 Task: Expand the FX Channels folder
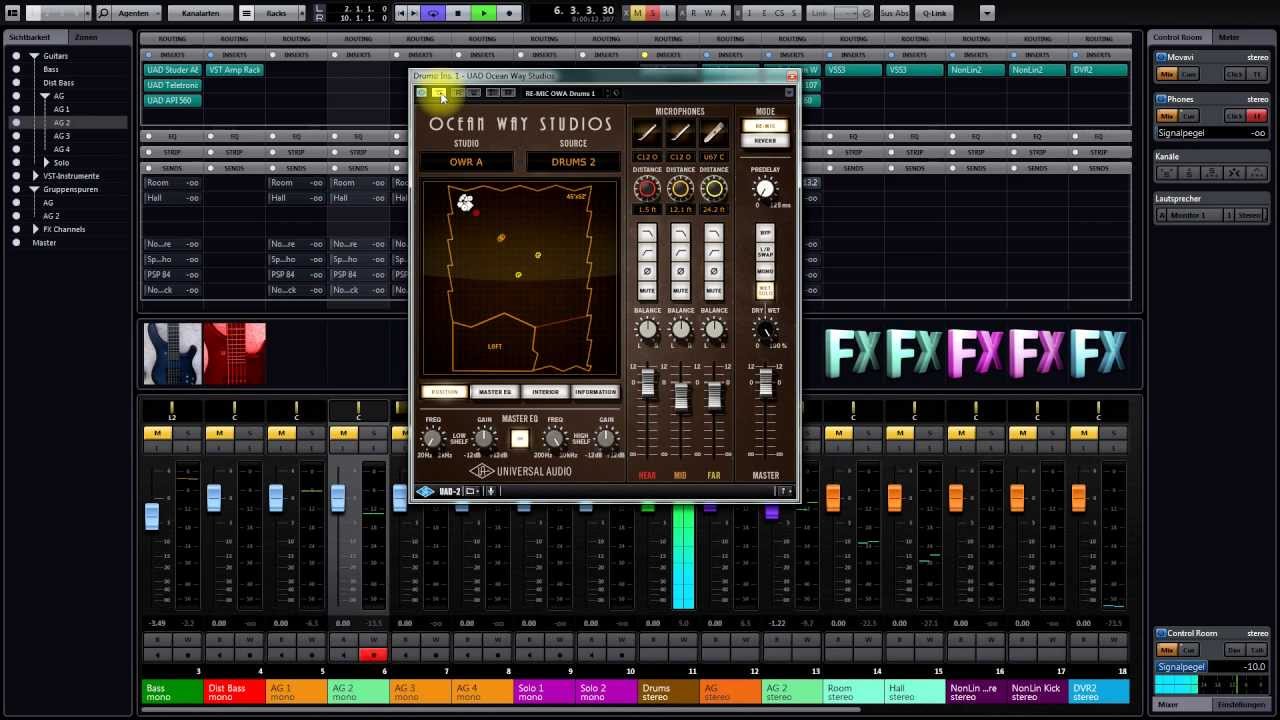34,229
